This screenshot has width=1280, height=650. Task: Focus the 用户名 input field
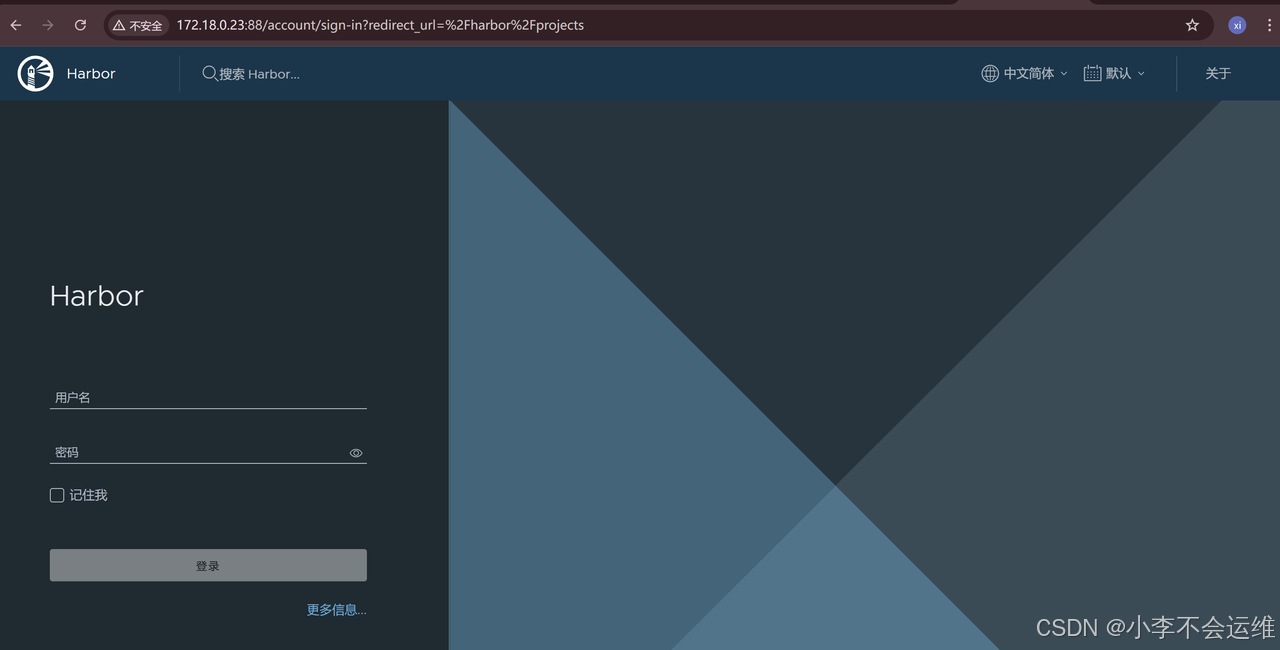[x=208, y=397]
